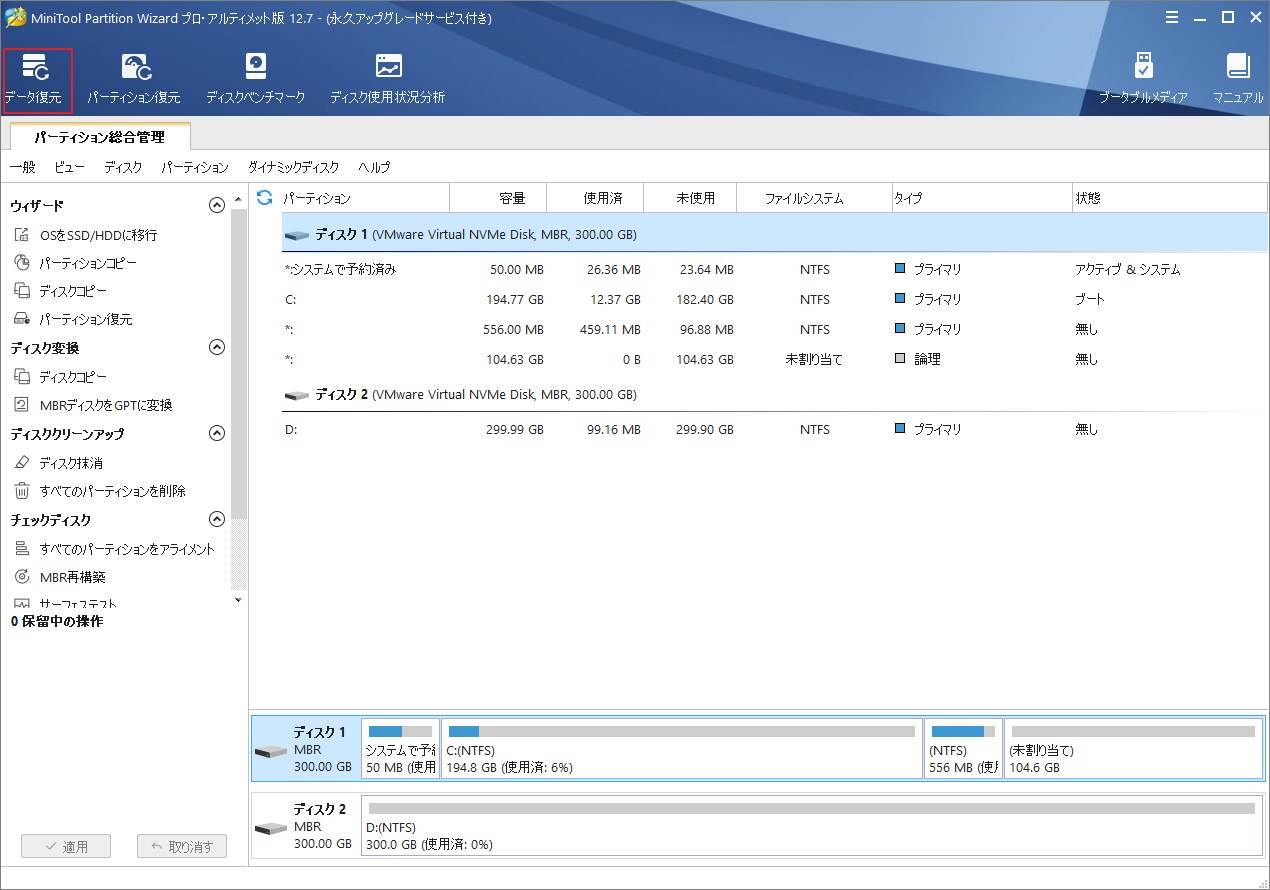Click the ブート status cell
Screen dimensions: 1270x890
pos(1089,300)
